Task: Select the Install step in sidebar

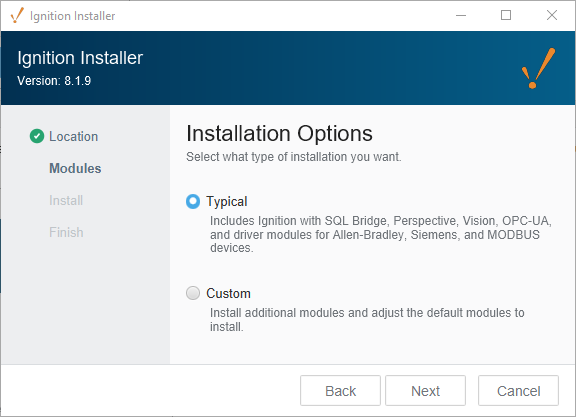Action: point(66,200)
